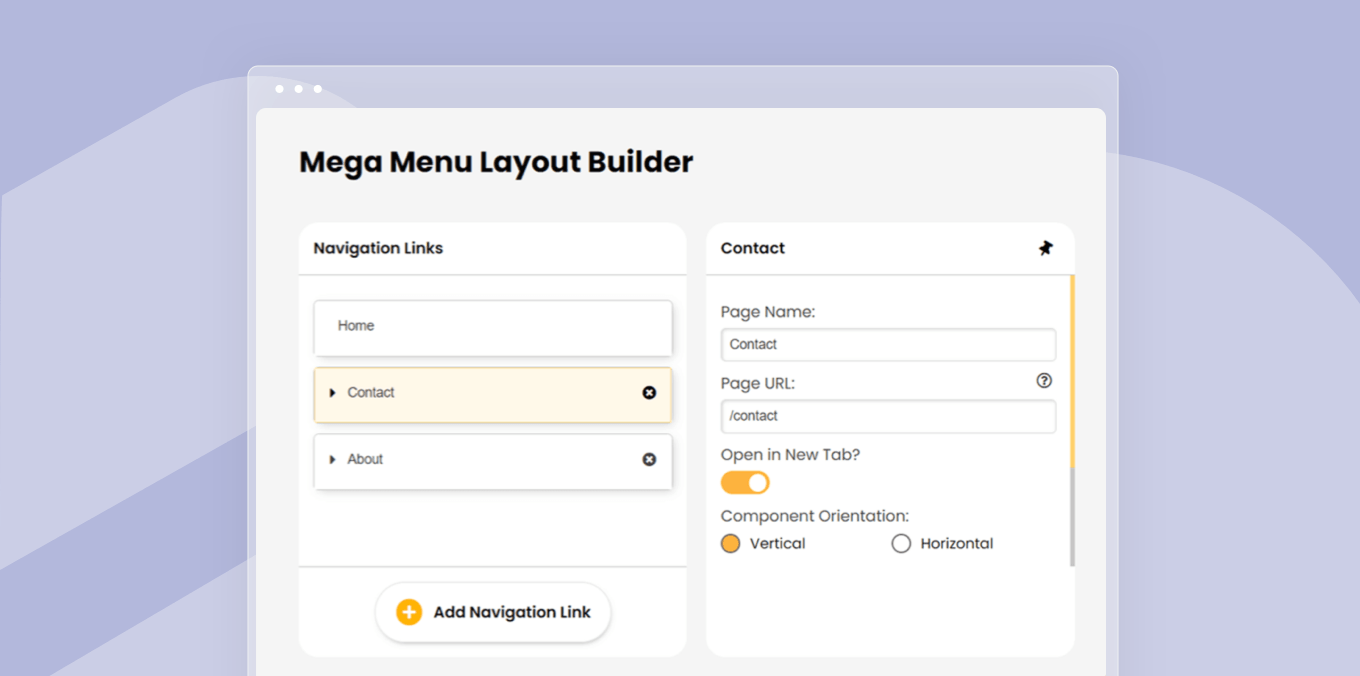The width and height of the screenshot is (1360, 676).
Task: Click the pin icon in Contact panel header
Action: click(1045, 248)
